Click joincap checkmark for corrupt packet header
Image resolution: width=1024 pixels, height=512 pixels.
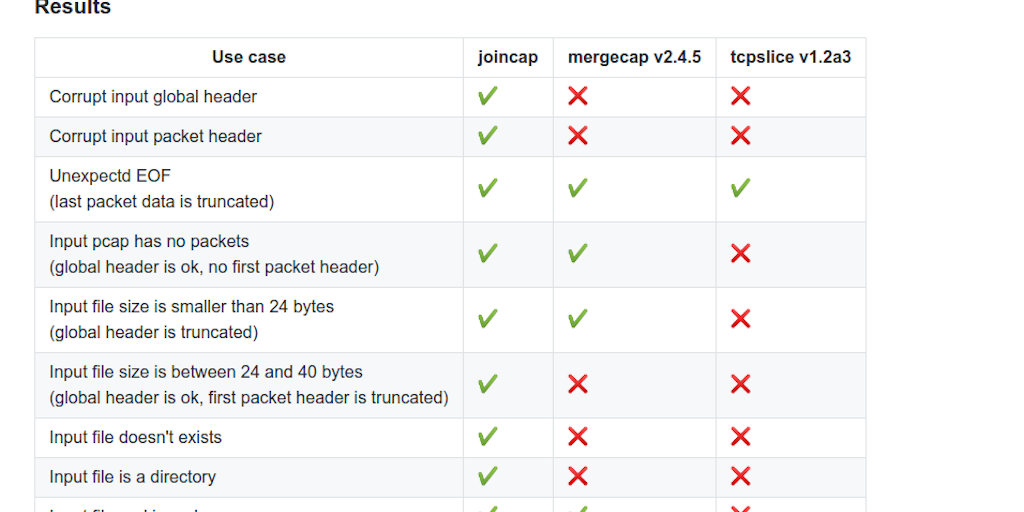[x=488, y=136]
